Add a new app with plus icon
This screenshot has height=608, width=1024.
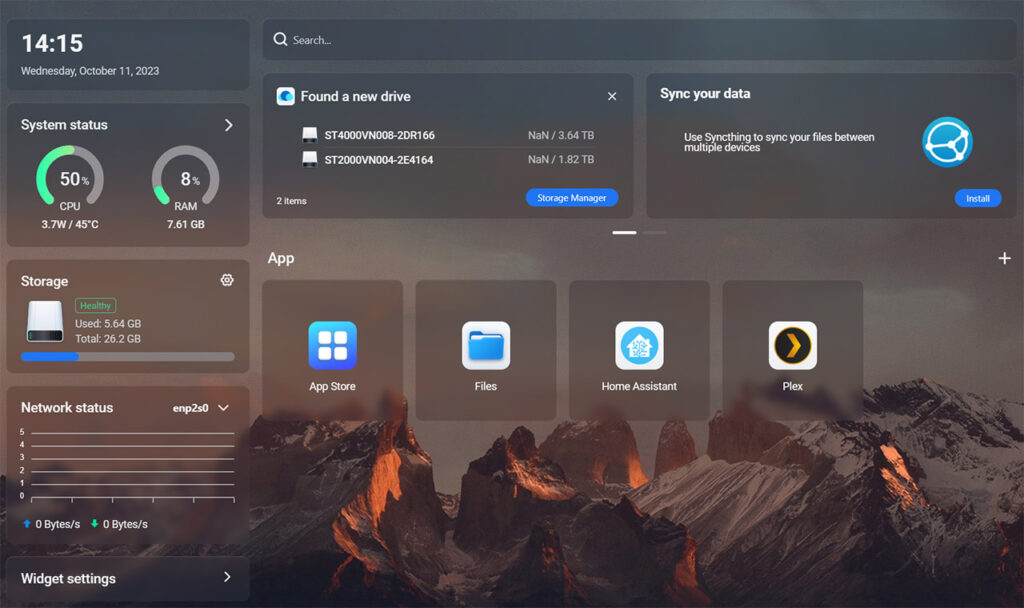tap(1004, 258)
